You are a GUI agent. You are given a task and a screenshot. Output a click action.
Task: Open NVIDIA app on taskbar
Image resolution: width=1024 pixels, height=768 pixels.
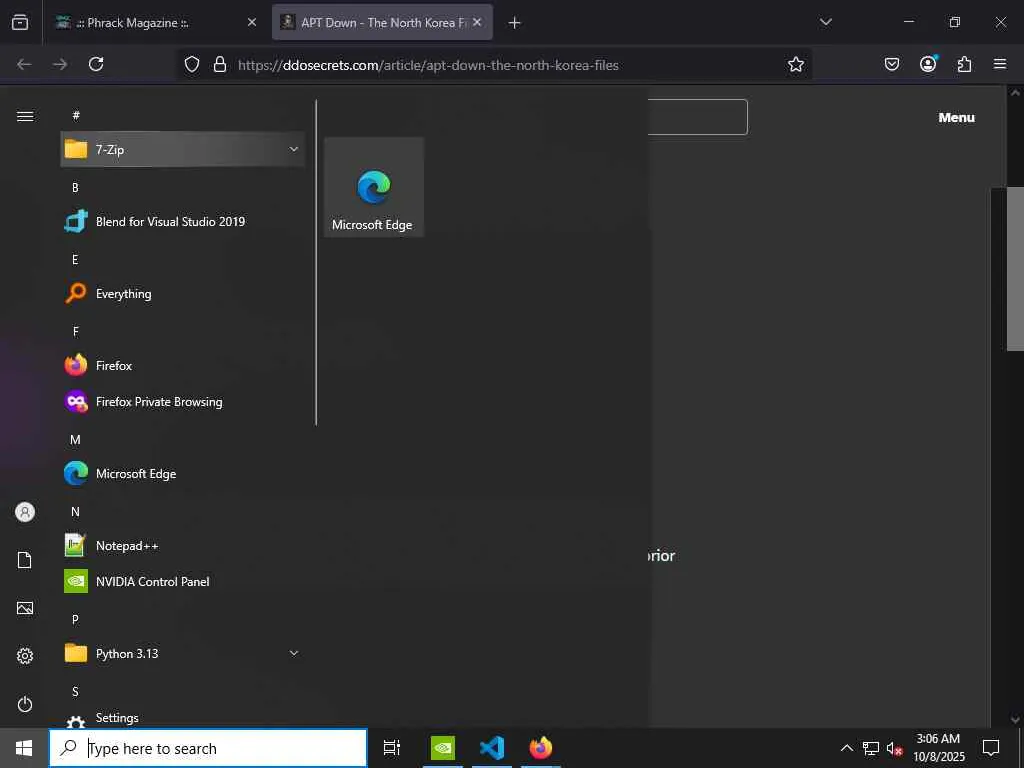coord(443,748)
